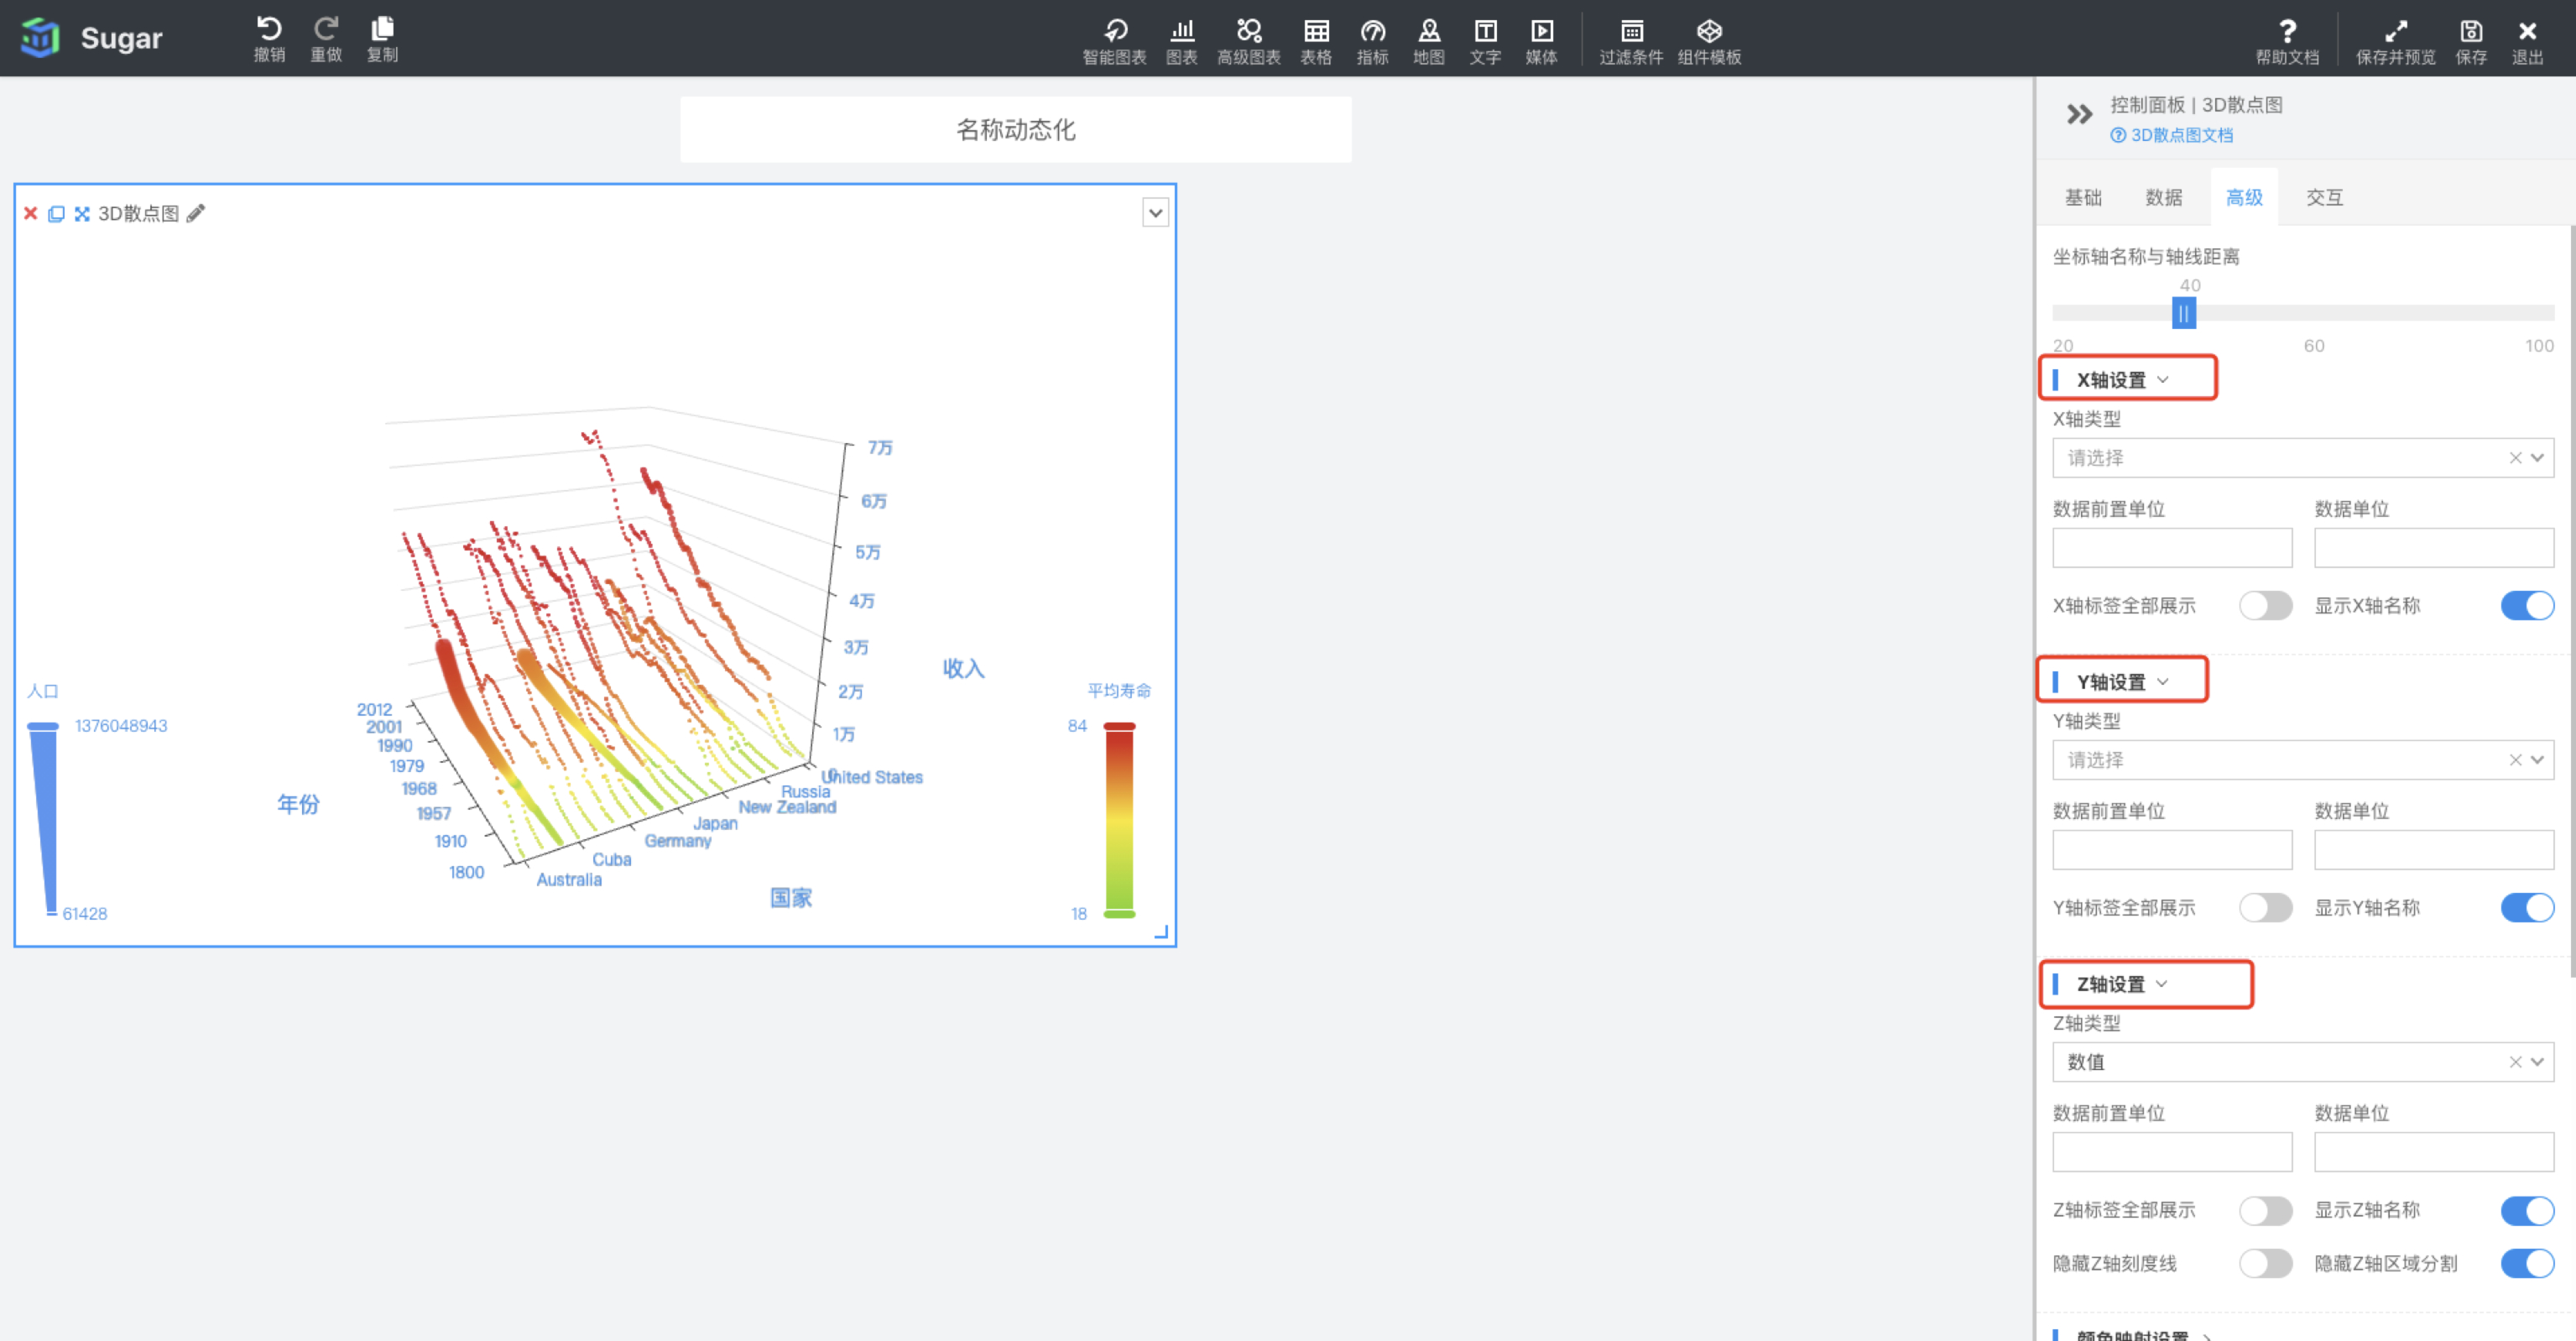Enable the 隐藏Z轴刻度线 switch

coord(2265,1264)
